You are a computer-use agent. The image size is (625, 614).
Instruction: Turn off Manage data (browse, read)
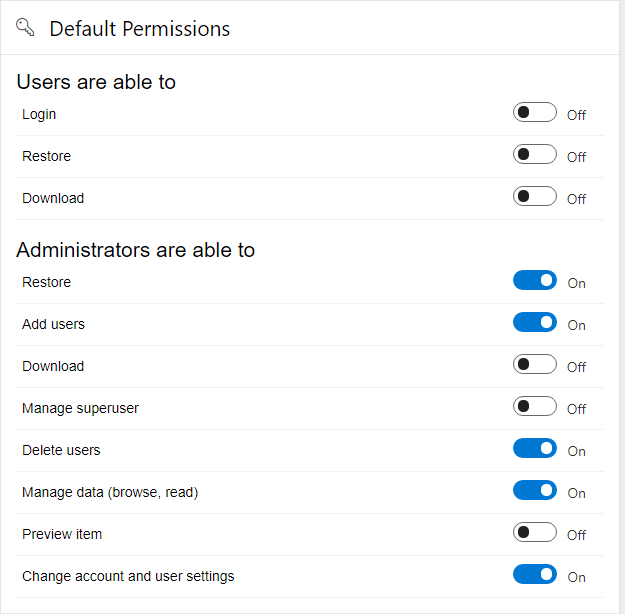tap(535, 491)
